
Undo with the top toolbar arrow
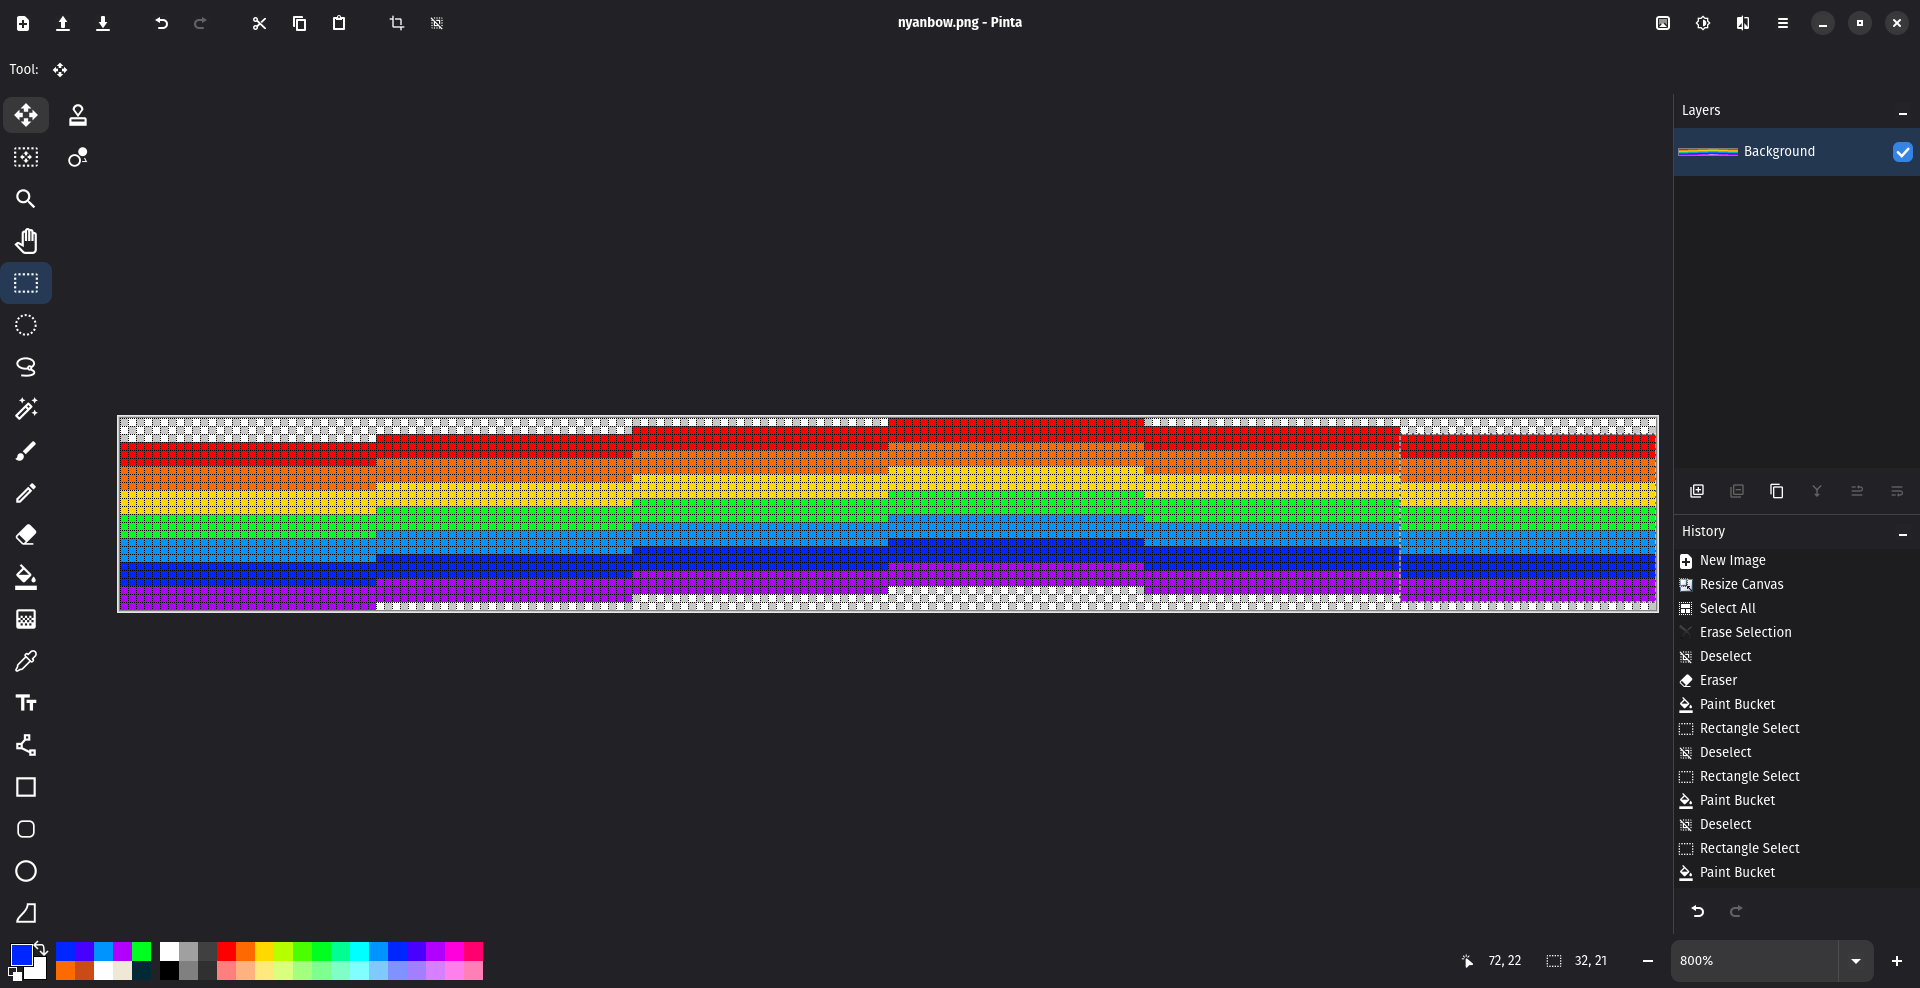click(162, 23)
